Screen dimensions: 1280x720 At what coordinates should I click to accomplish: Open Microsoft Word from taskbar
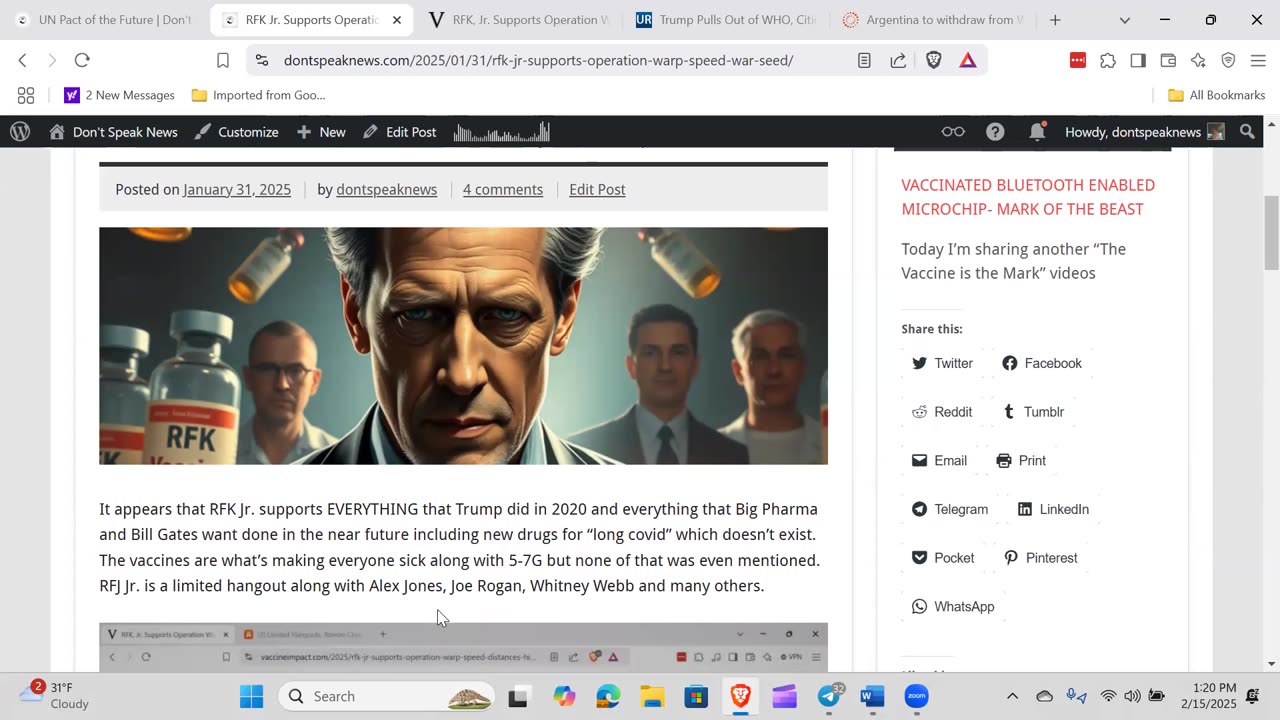[x=873, y=696]
